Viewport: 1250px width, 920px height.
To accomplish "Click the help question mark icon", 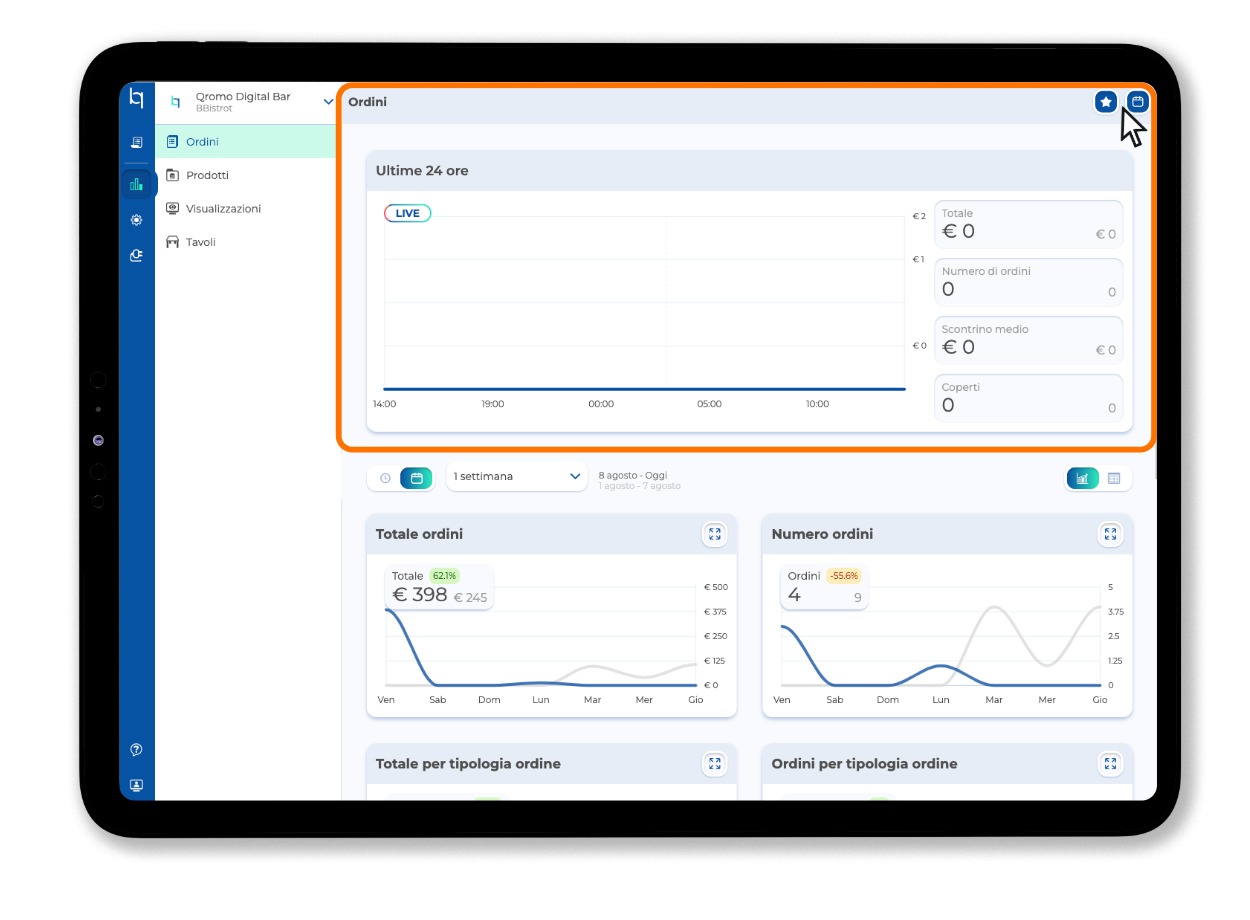I will (137, 750).
